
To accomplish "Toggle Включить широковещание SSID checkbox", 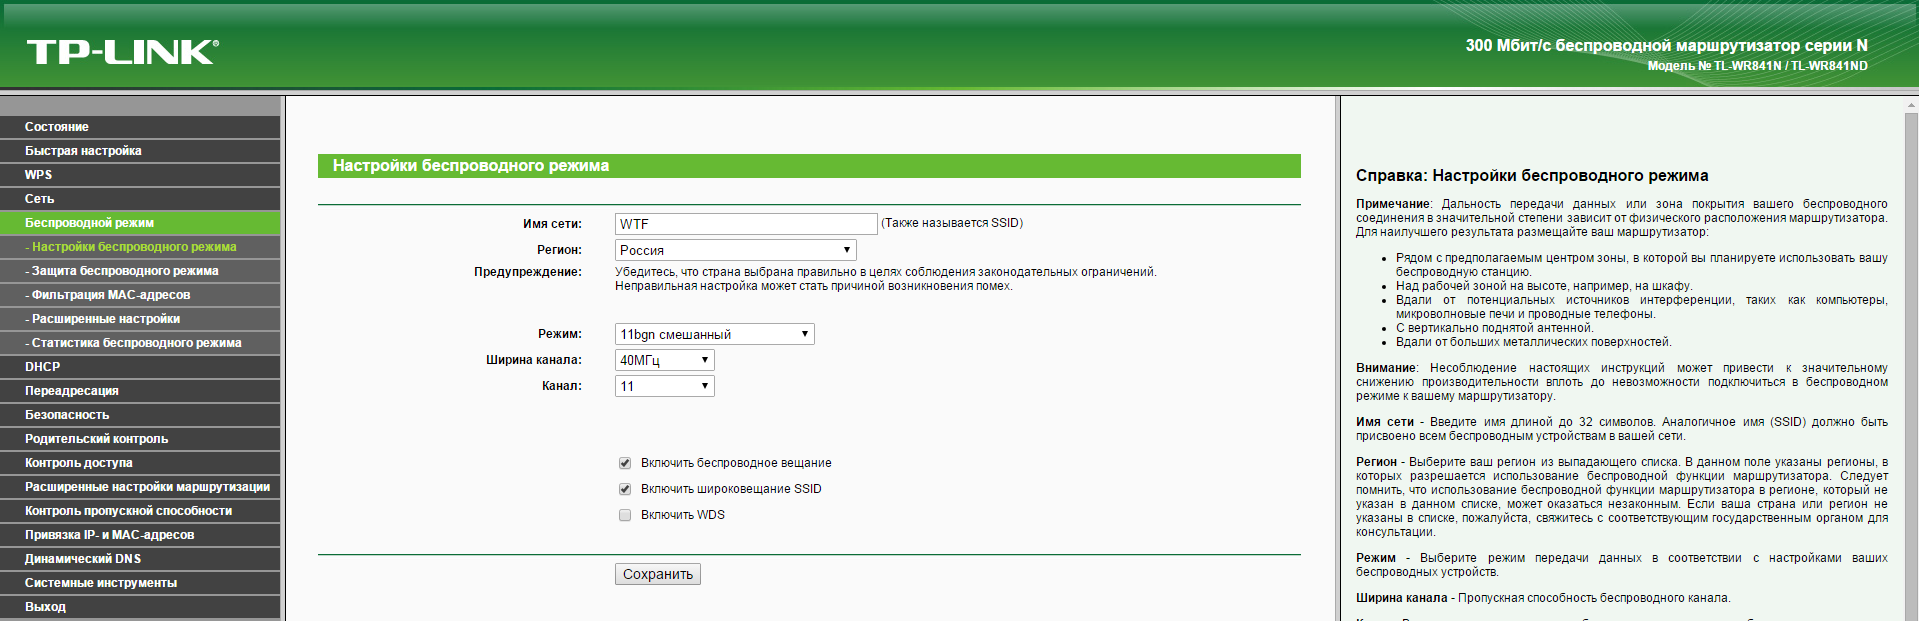I will (x=625, y=489).
